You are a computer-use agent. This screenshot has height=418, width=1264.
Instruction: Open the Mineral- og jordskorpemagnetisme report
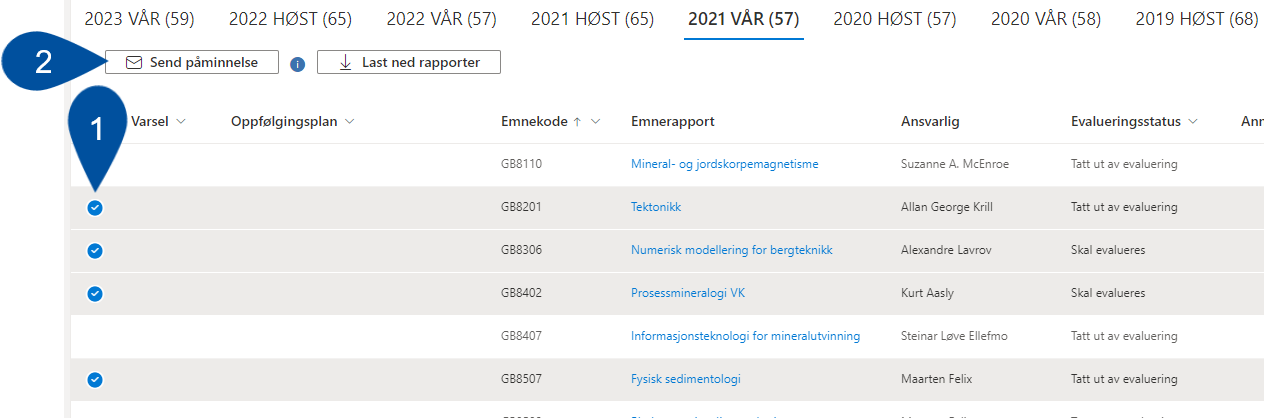point(725,164)
